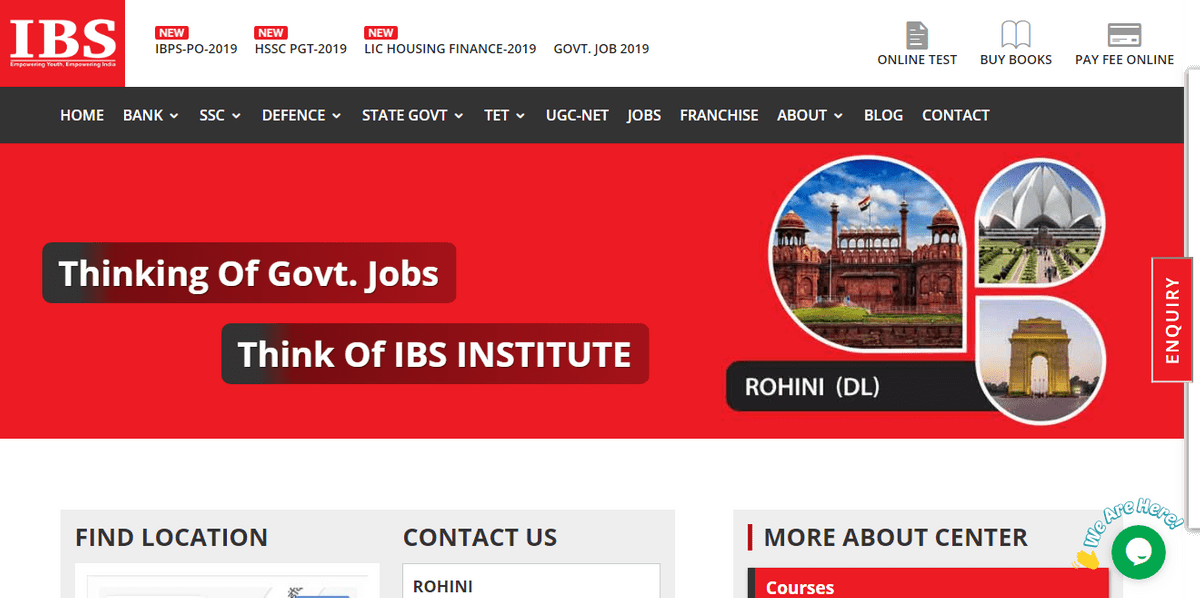Image resolution: width=1200 pixels, height=598 pixels.
Task: Click the PAY FEE ONLINE text link
Action: click(1125, 60)
